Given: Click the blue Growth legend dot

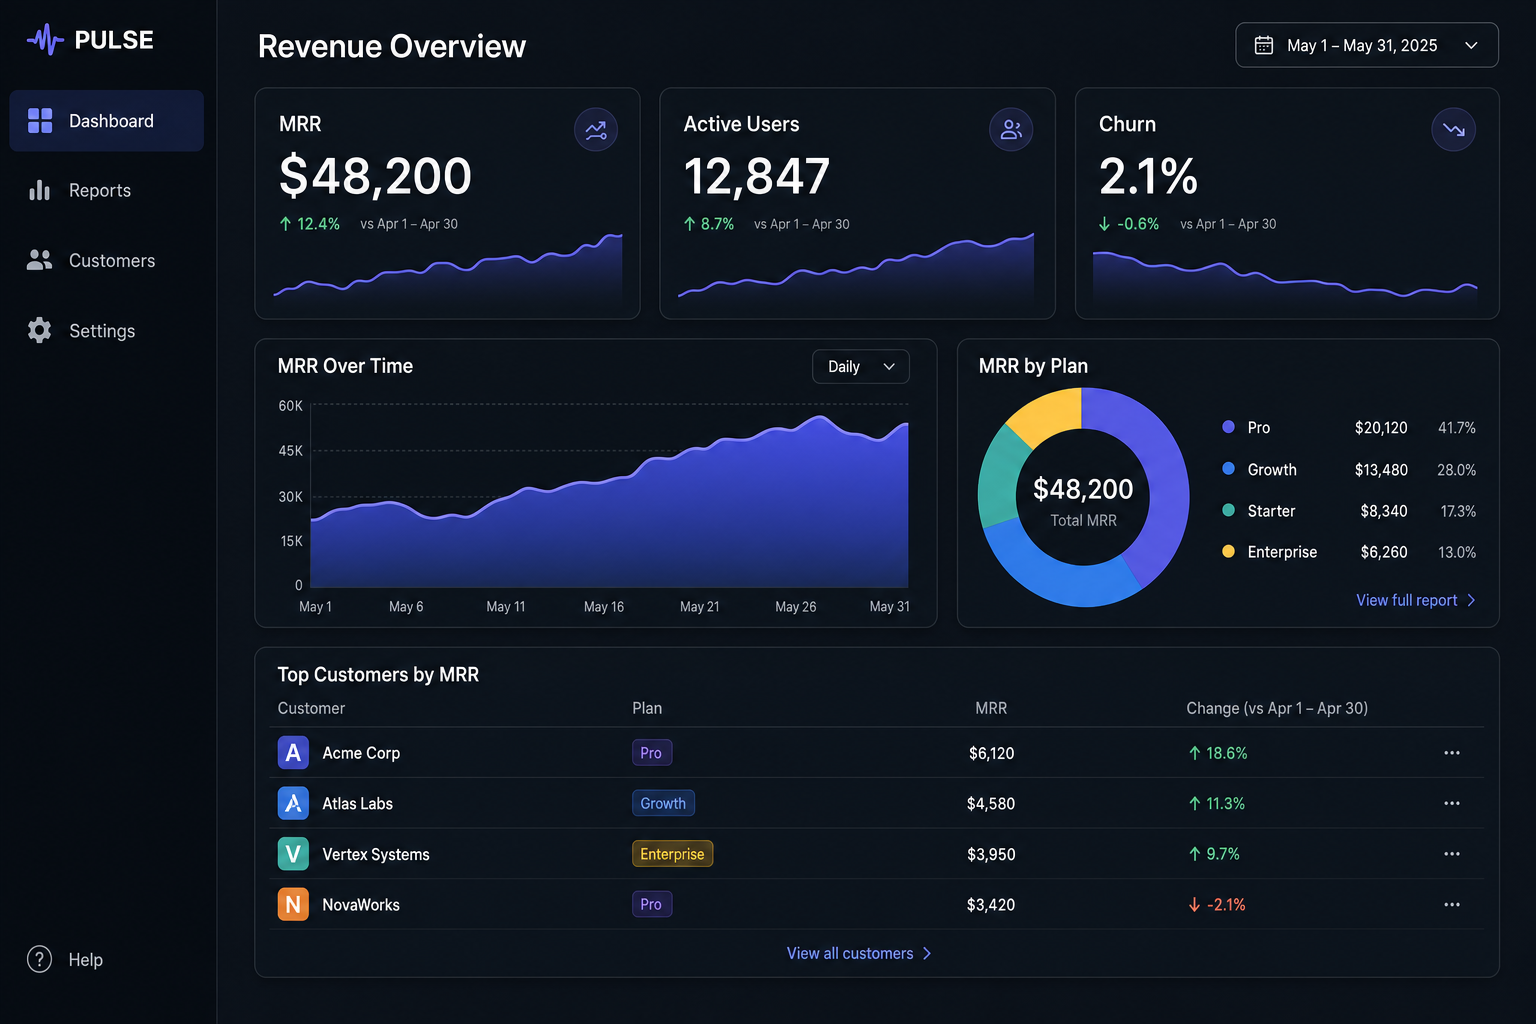Looking at the screenshot, I should pyautogui.click(x=1228, y=469).
